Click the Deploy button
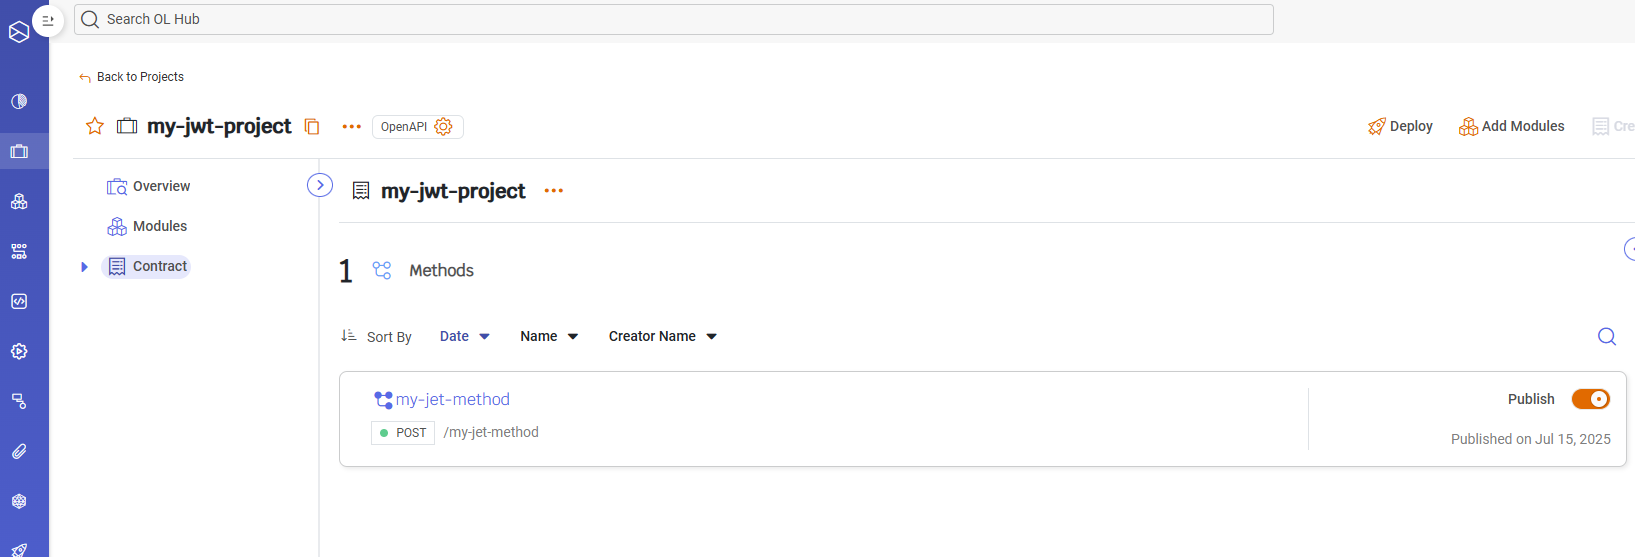This screenshot has height=557, width=1635. [1400, 126]
